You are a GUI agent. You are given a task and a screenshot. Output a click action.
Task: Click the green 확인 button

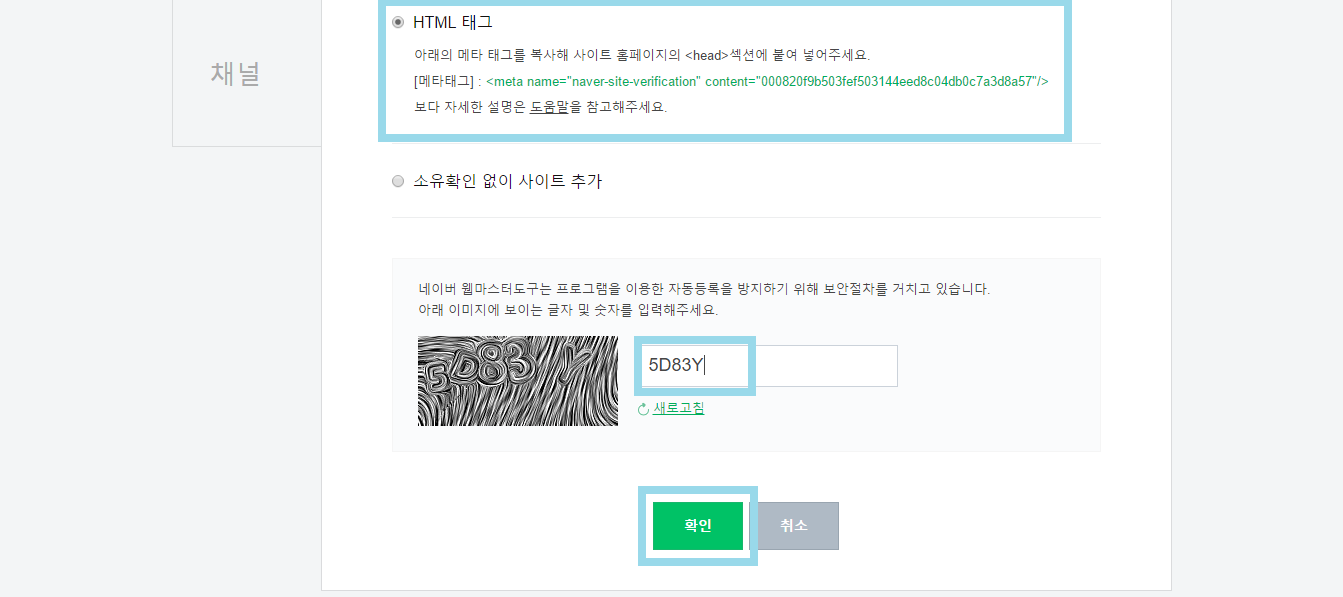(698, 526)
